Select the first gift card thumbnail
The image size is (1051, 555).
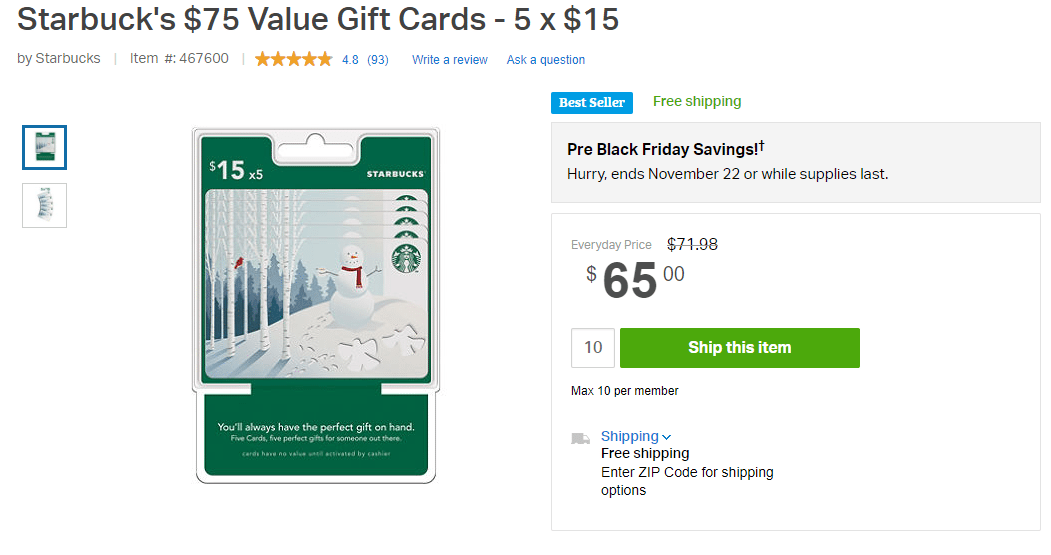(x=44, y=147)
